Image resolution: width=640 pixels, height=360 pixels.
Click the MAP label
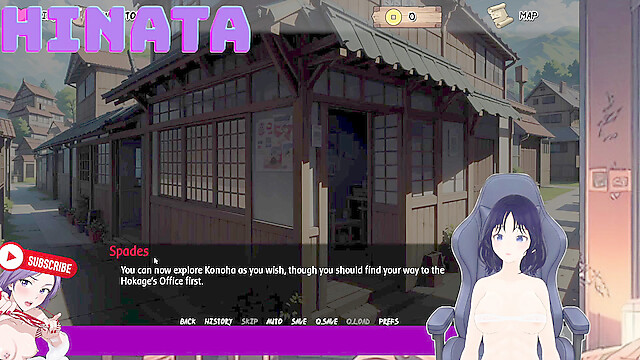(x=529, y=16)
